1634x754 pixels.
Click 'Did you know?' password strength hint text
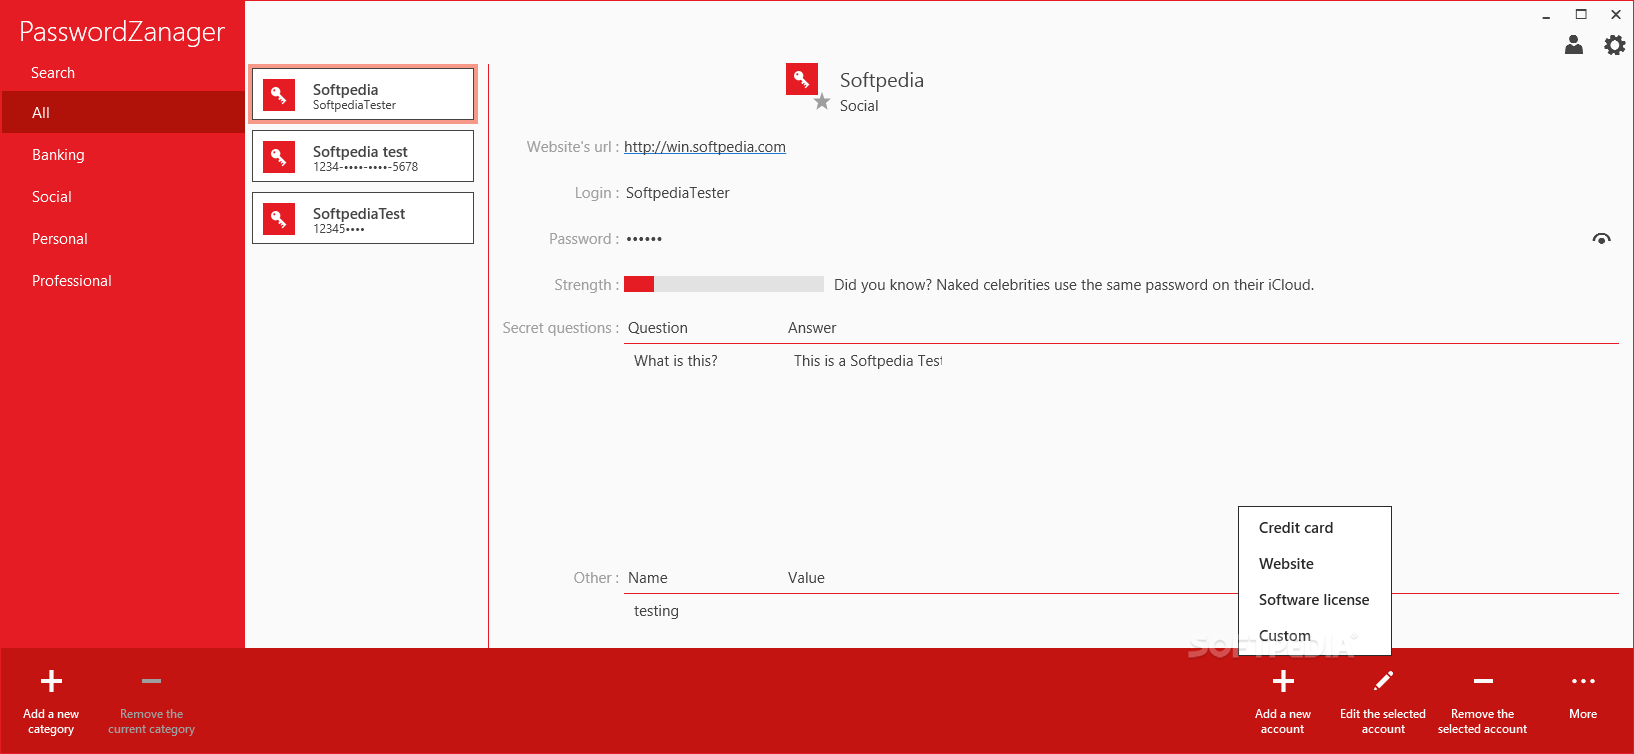tap(1074, 285)
